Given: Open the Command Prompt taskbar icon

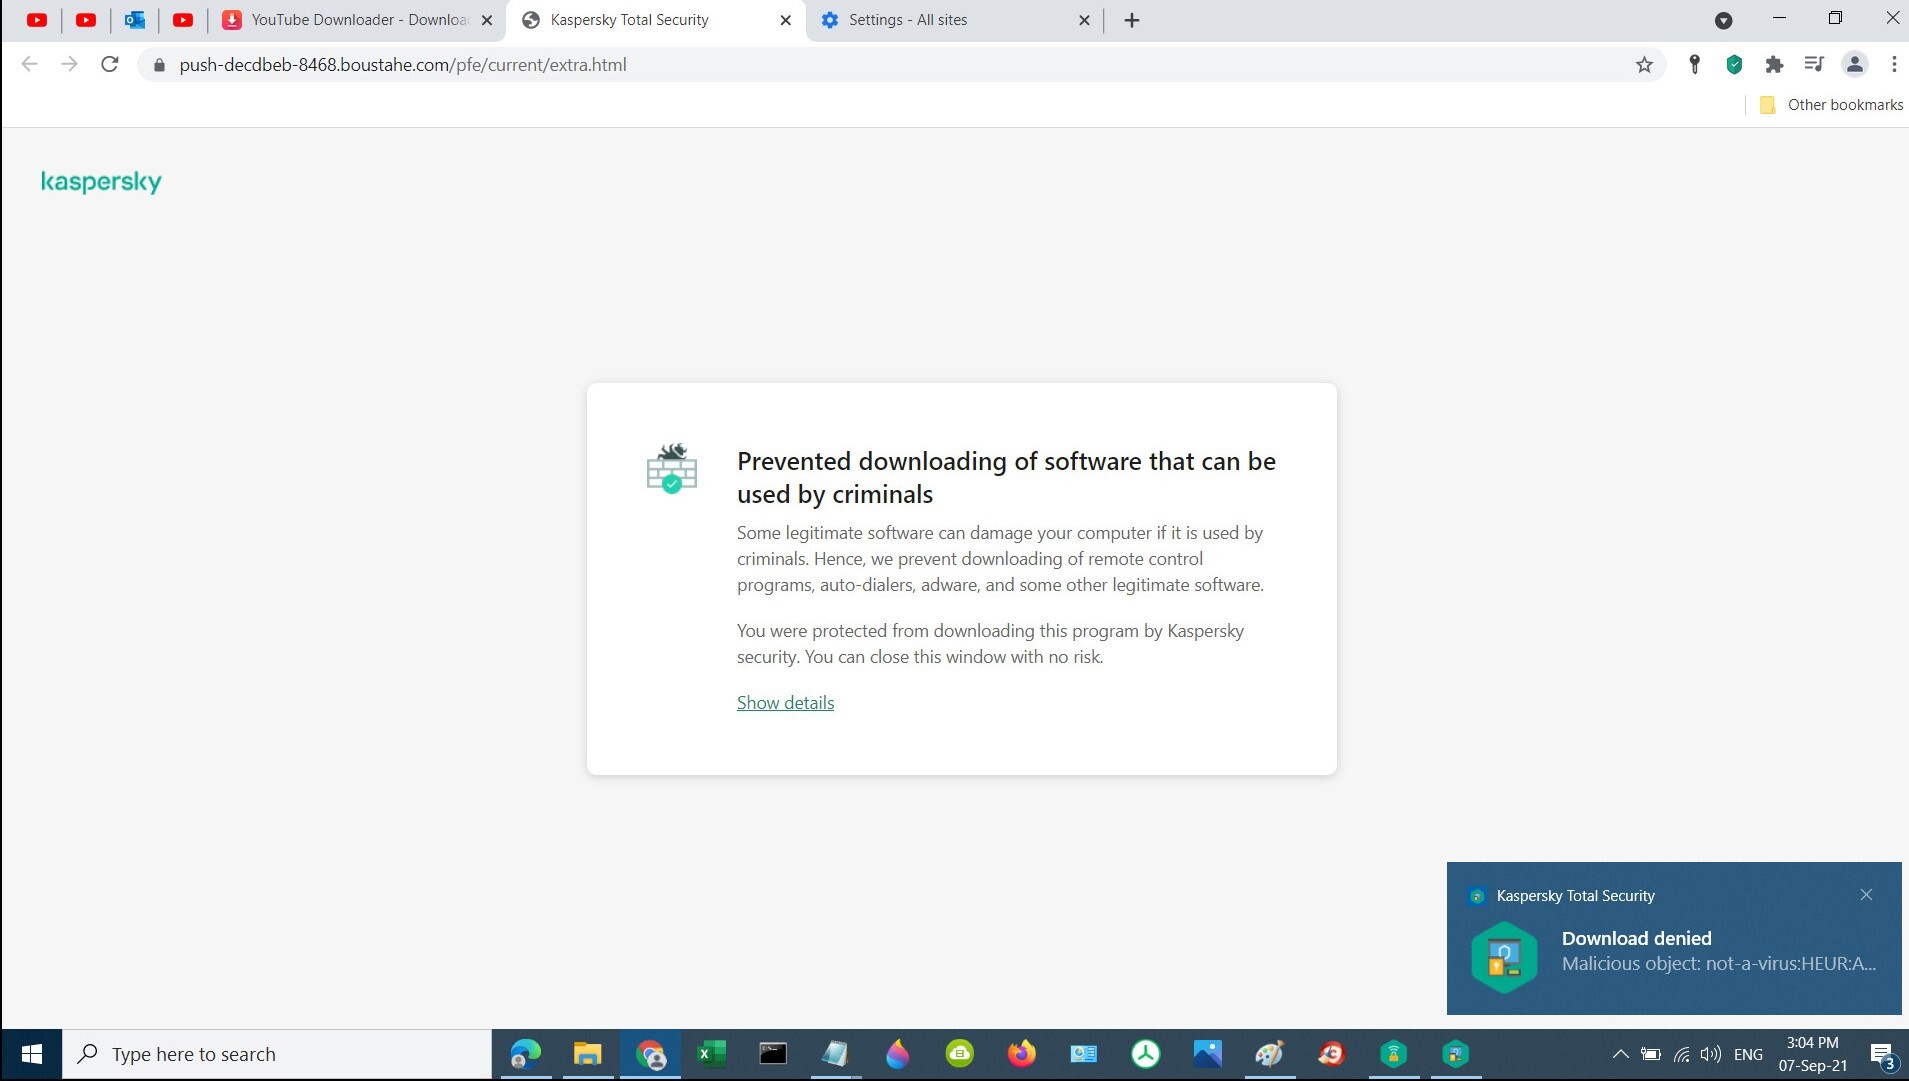Looking at the screenshot, I should pos(773,1054).
